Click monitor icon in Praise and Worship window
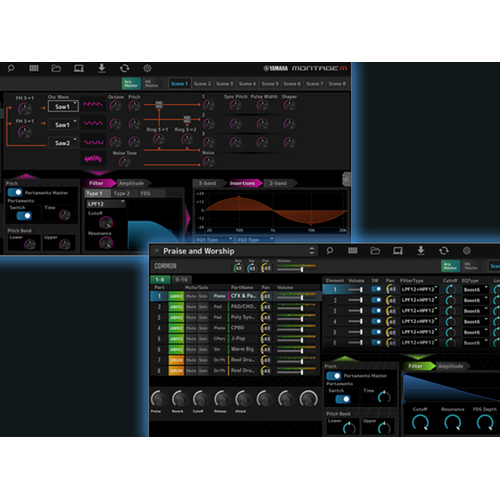The height and width of the screenshot is (500, 500). 398,251
